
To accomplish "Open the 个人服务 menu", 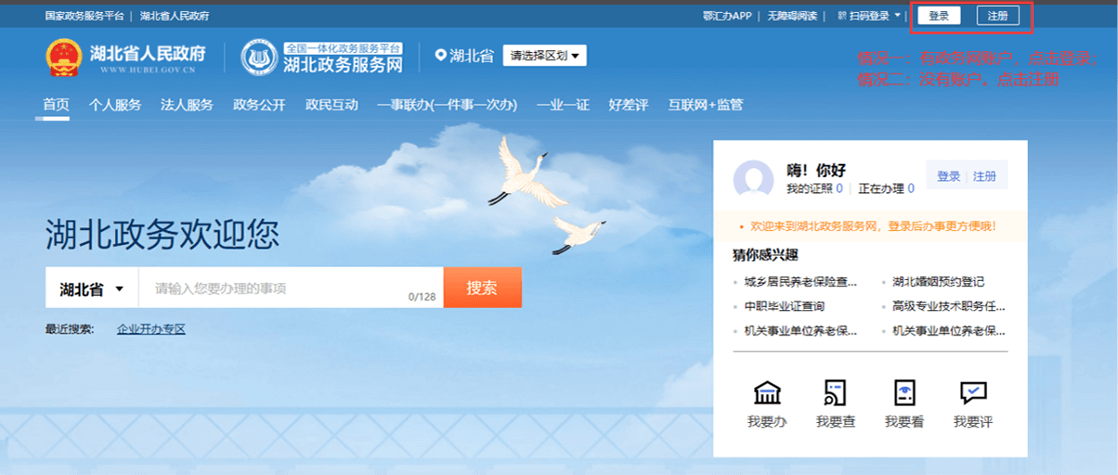I will [115, 105].
